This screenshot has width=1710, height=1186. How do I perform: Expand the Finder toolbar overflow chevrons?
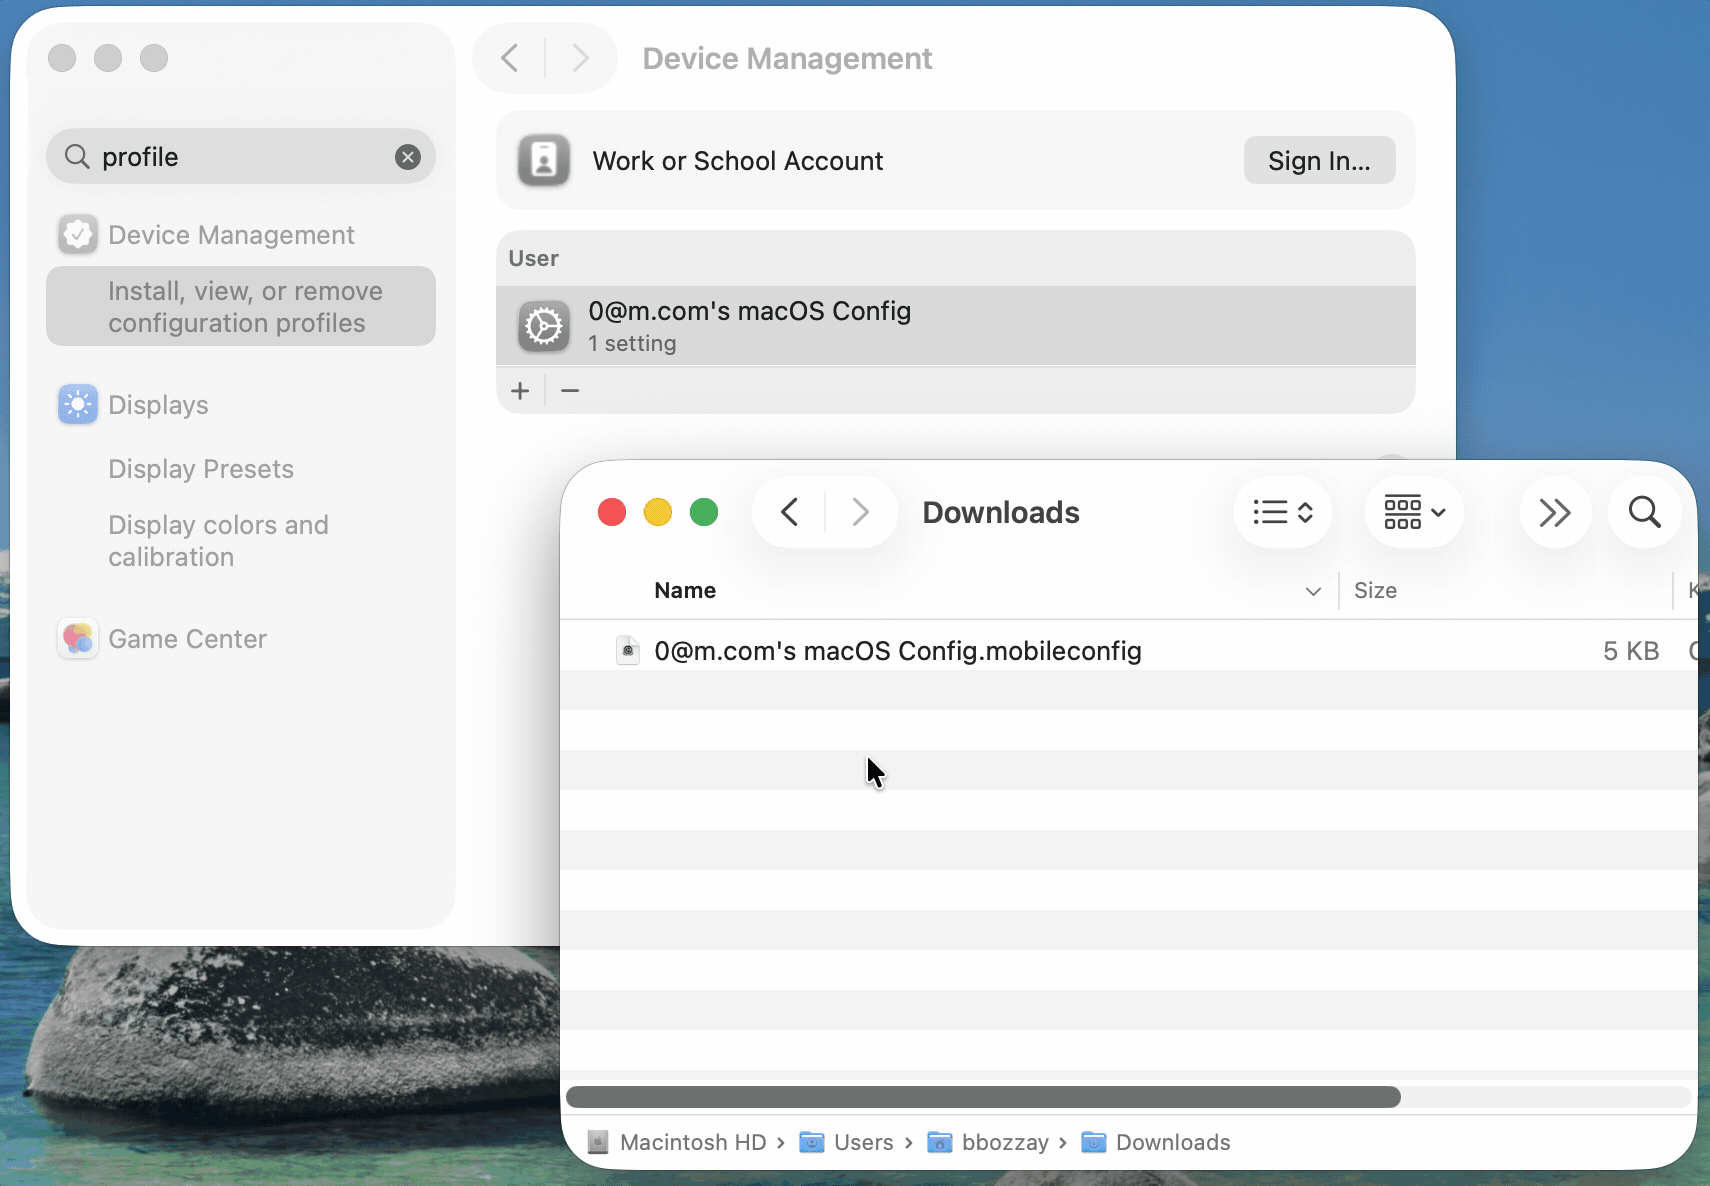coord(1554,513)
